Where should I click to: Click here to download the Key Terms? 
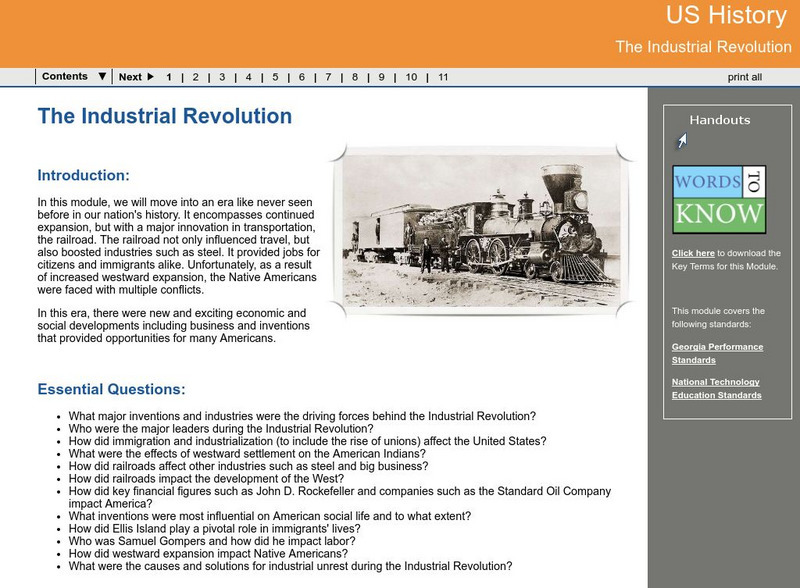coord(694,253)
